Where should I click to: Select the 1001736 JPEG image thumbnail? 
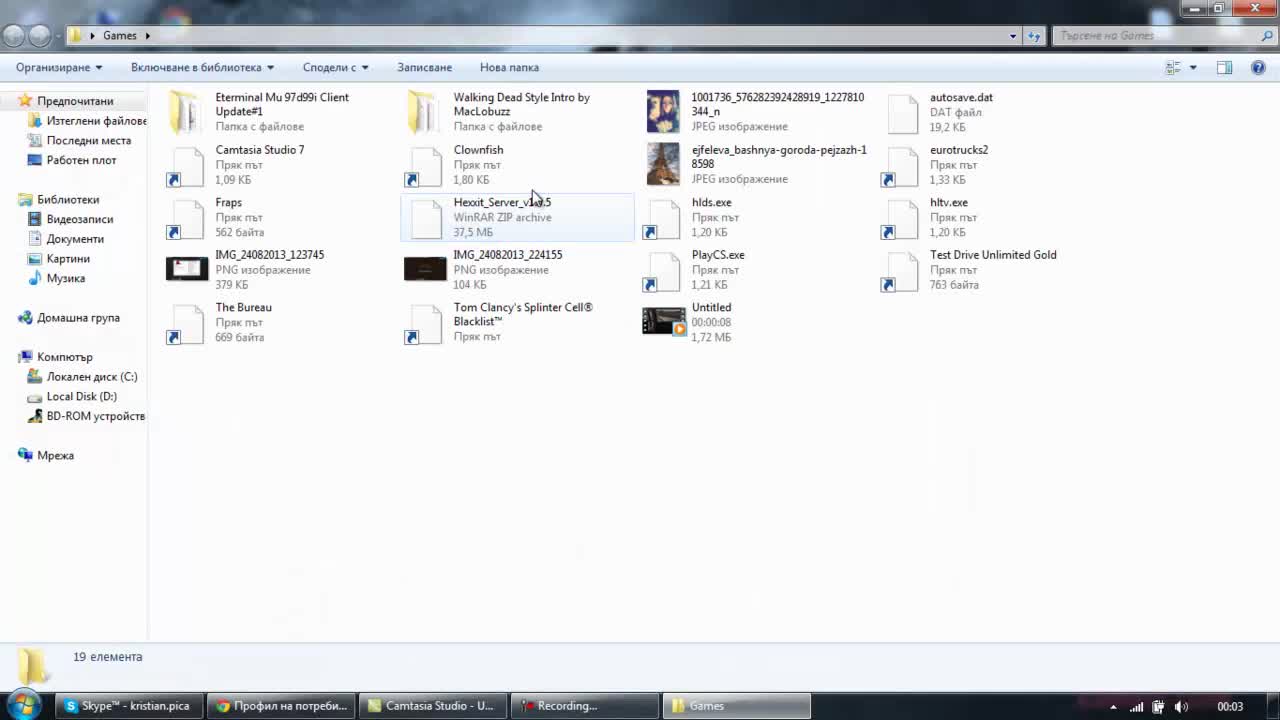pyautogui.click(x=663, y=111)
